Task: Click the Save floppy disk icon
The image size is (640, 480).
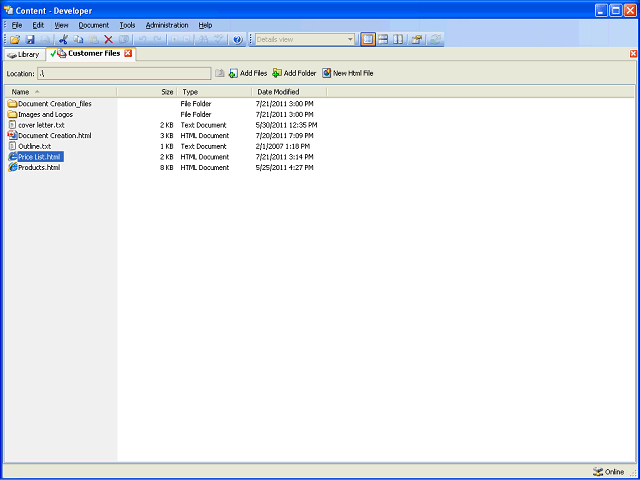Action: pos(30,40)
